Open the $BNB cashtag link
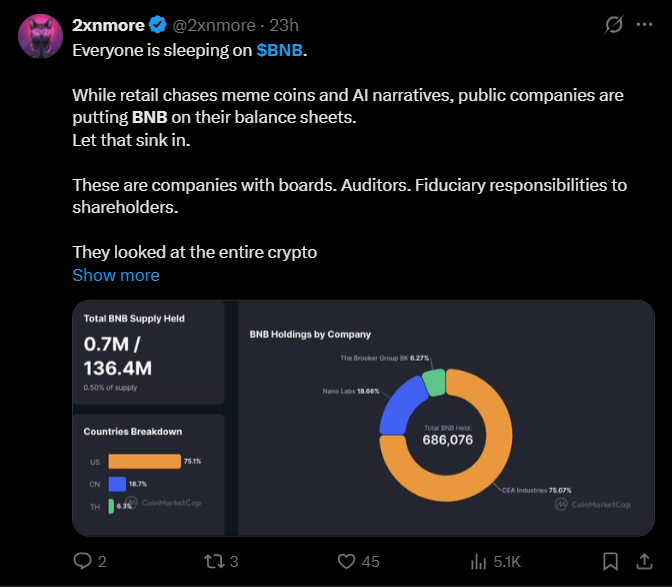The image size is (672, 587). point(279,49)
